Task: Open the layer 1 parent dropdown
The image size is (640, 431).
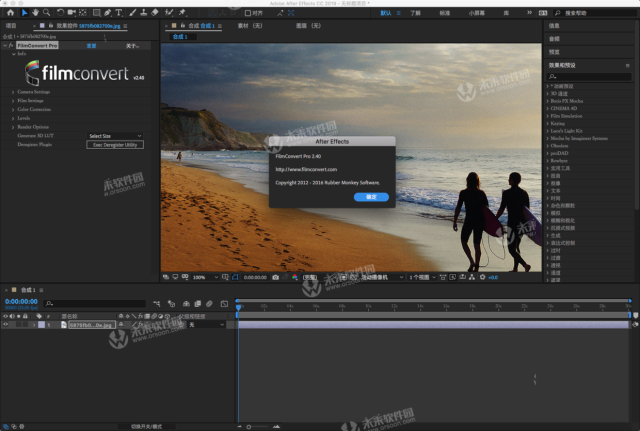Action: [206, 325]
